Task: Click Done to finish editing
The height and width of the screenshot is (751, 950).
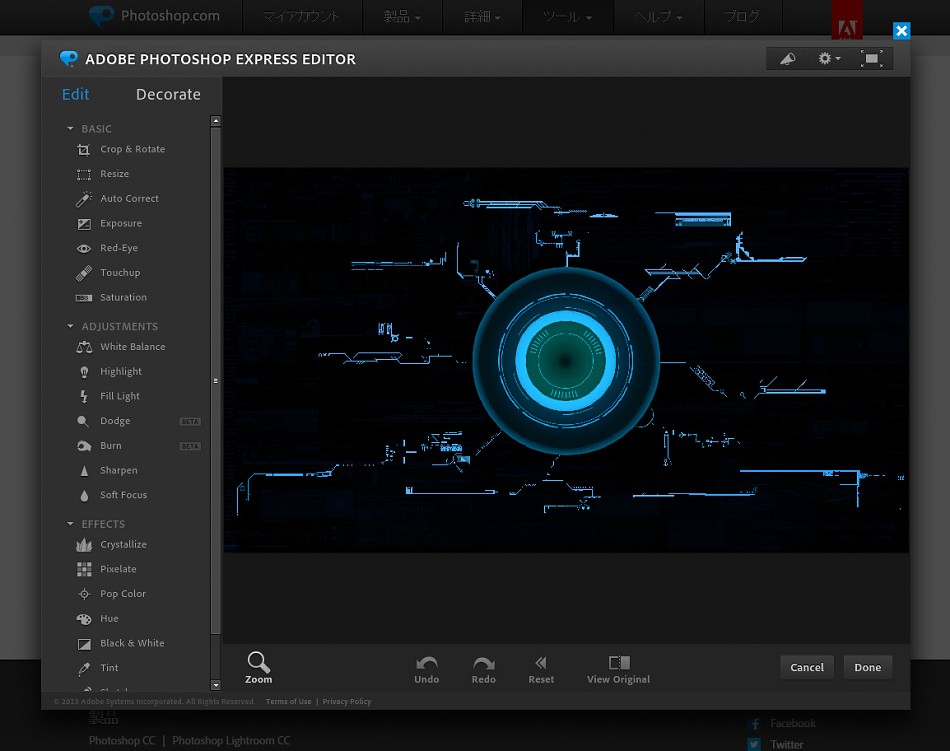Action: pyautogui.click(x=868, y=667)
